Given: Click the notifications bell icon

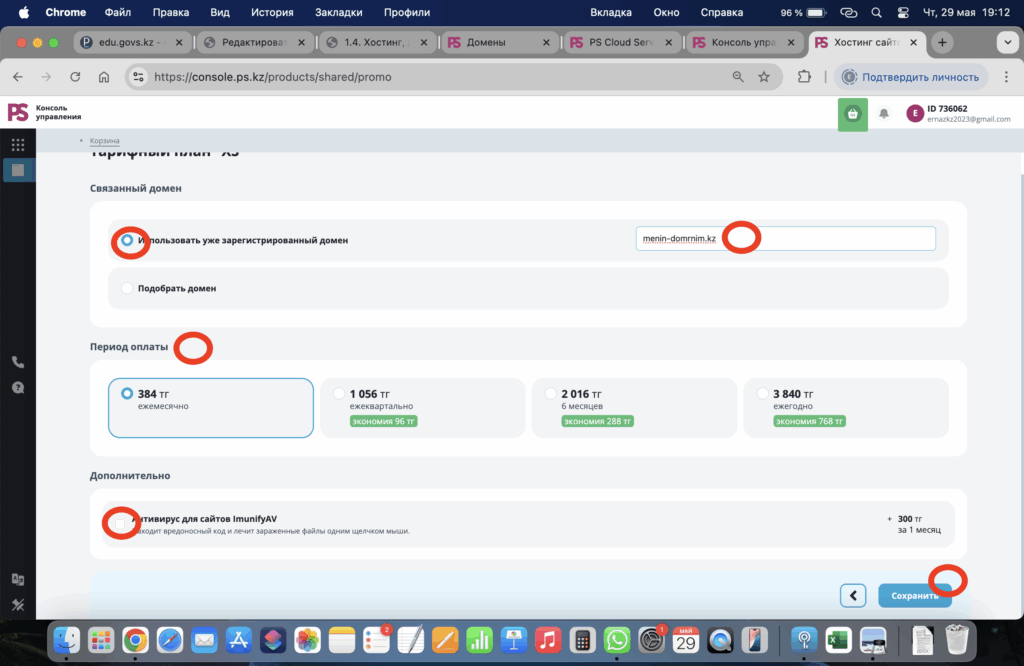Looking at the screenshot, I should pos(884,114).
